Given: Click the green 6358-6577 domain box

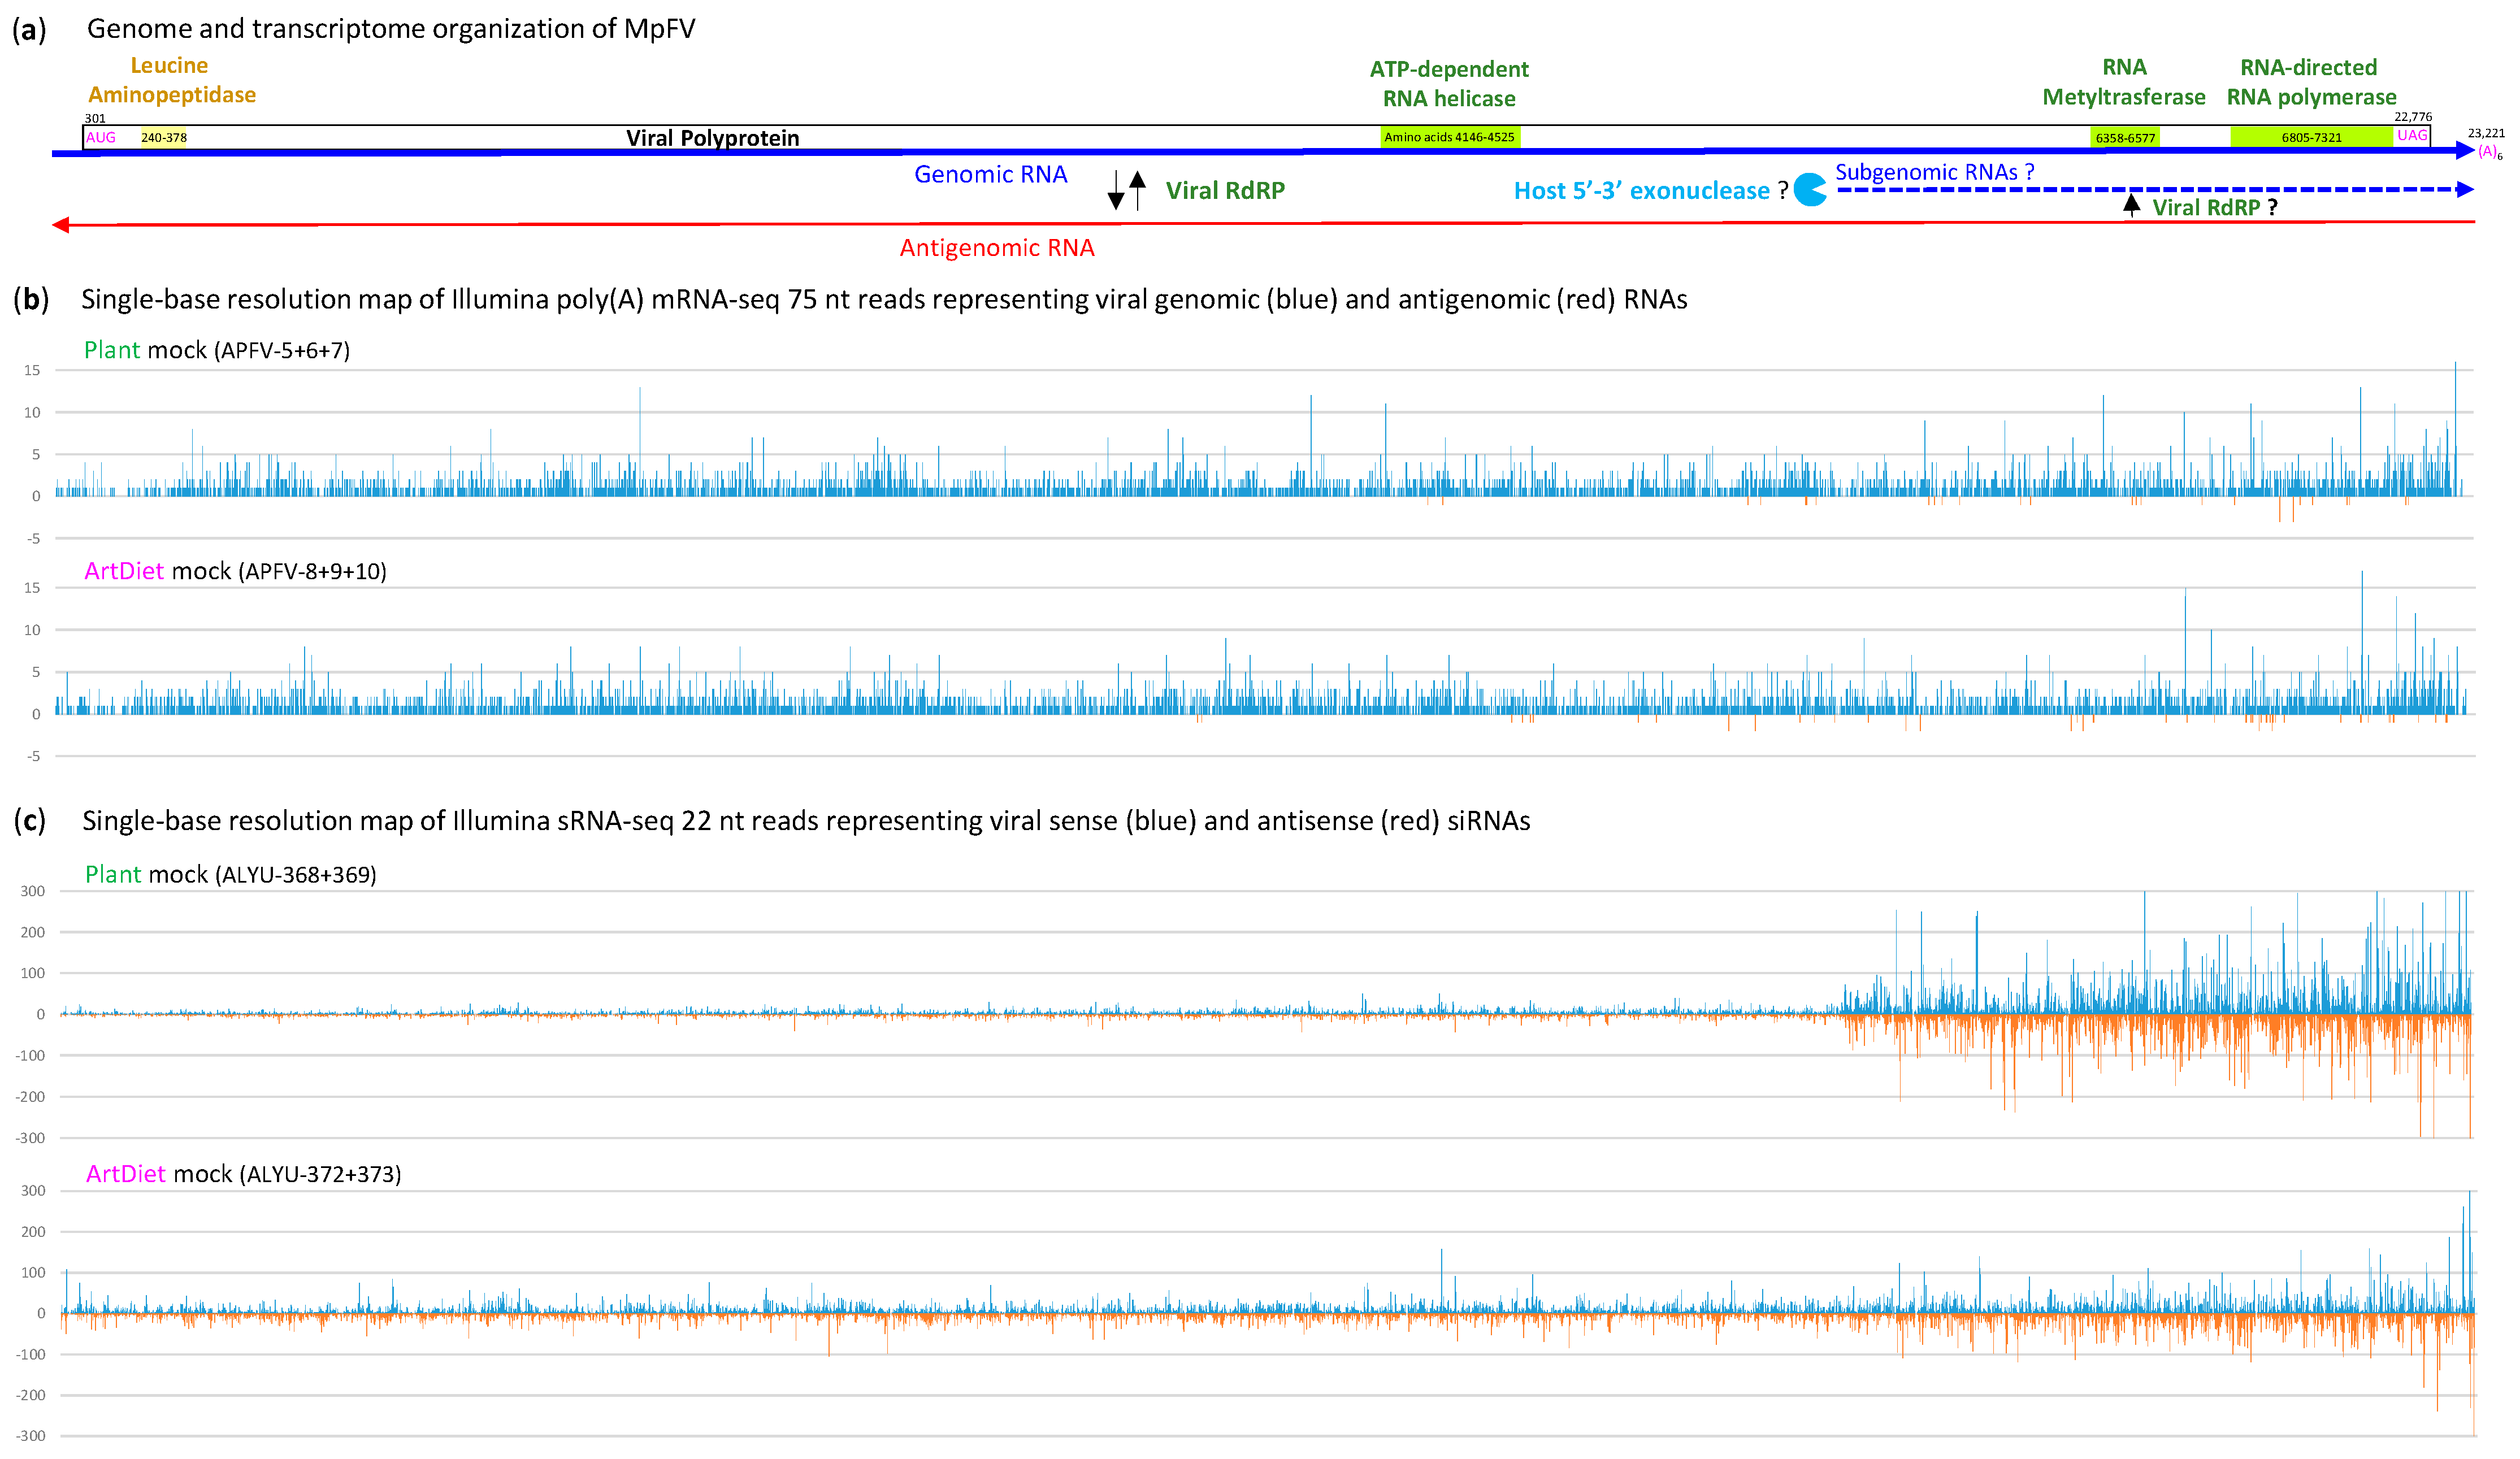Looking at the screenshot, I should (2125, 138).
